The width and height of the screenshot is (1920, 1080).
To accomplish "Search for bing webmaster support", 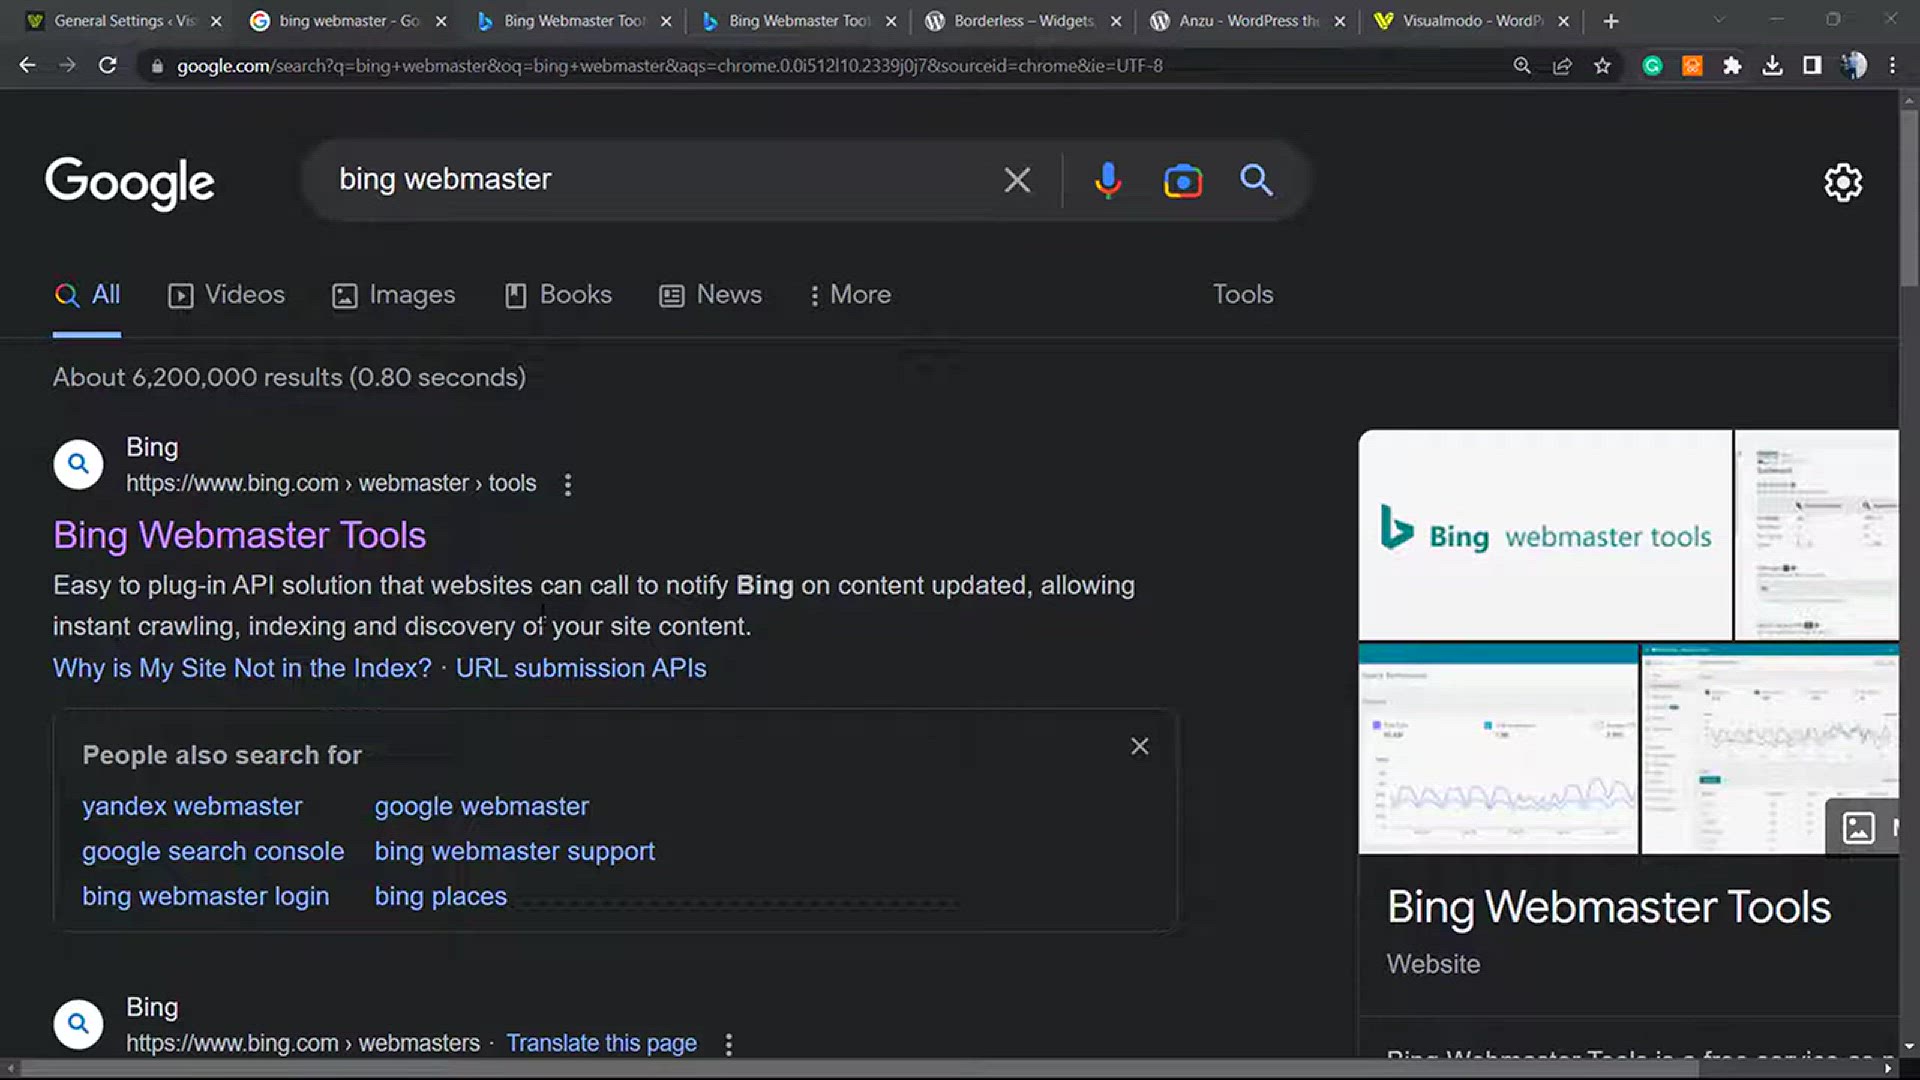I will coord(514,851).
